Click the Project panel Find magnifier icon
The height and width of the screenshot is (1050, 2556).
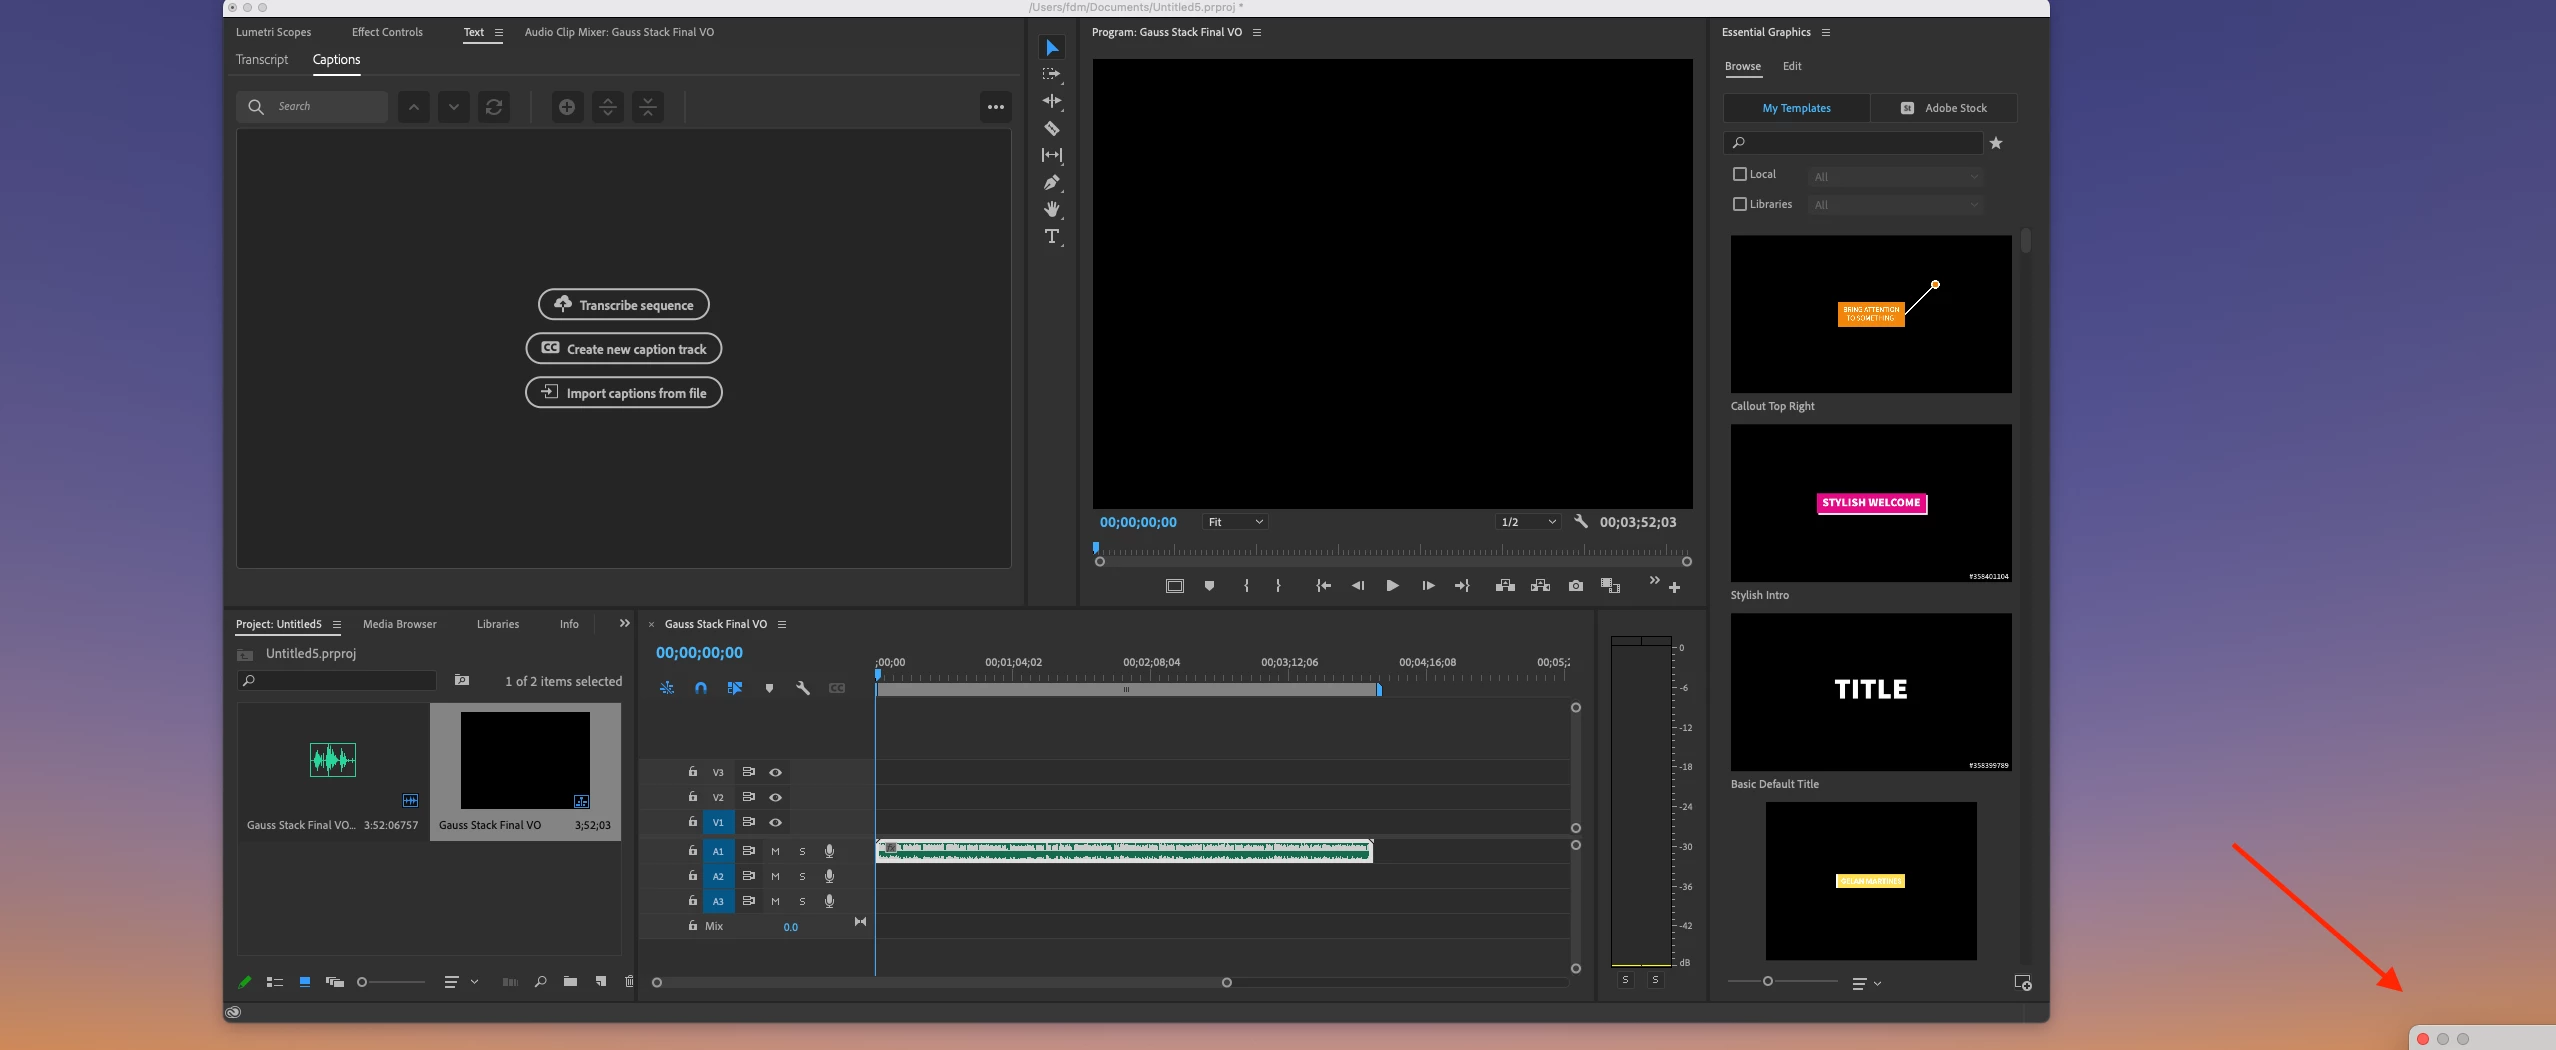tap(540, 982)
